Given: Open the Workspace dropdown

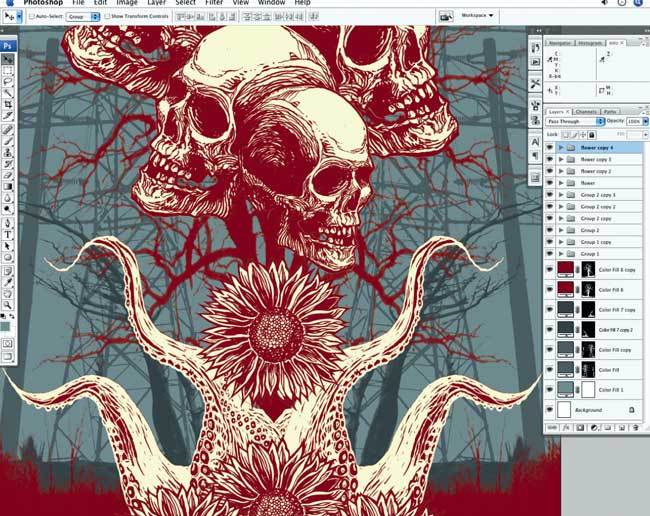Looking at the screenshot, I should (x=477, y=16).
